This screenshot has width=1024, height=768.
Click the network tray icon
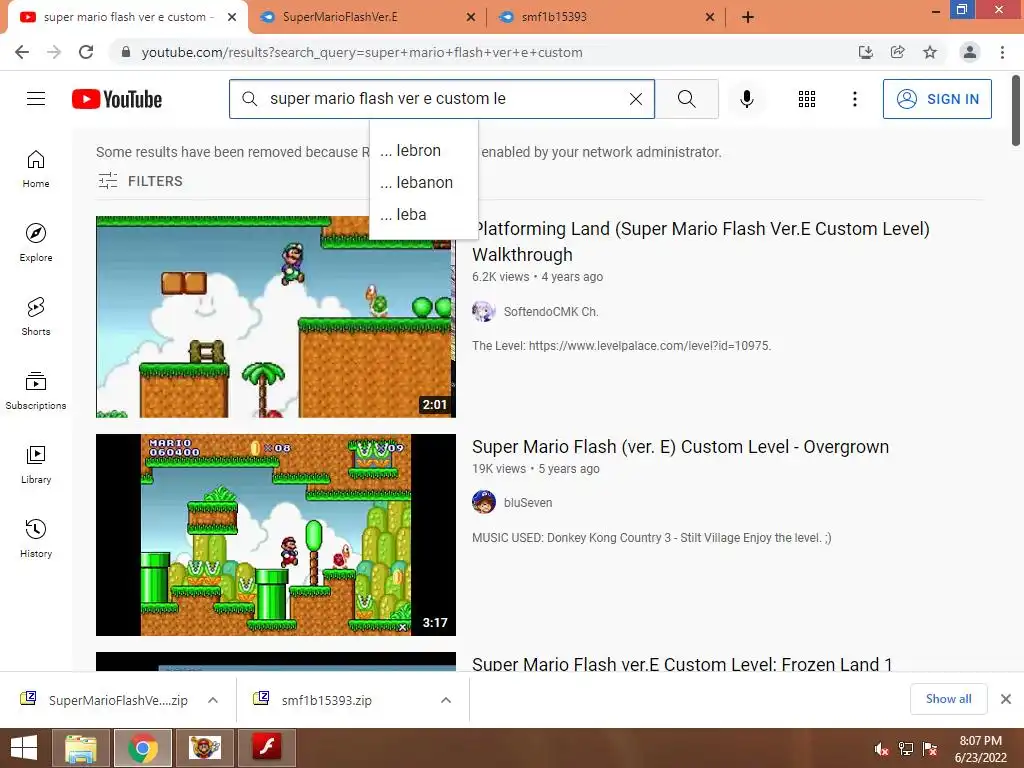pyautogui.click(x=906, y=749)
